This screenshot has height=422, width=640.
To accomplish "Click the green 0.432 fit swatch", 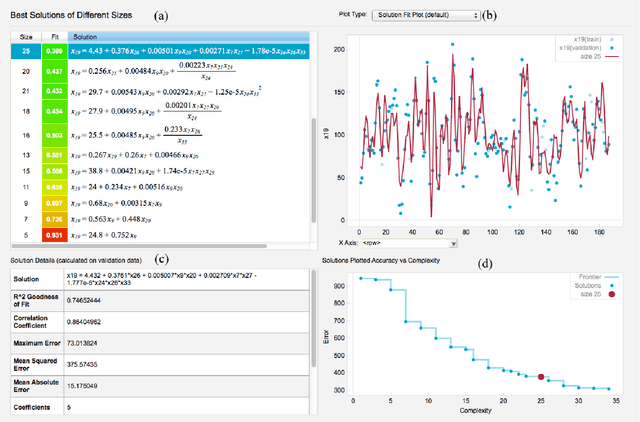I will click(54, 90).
